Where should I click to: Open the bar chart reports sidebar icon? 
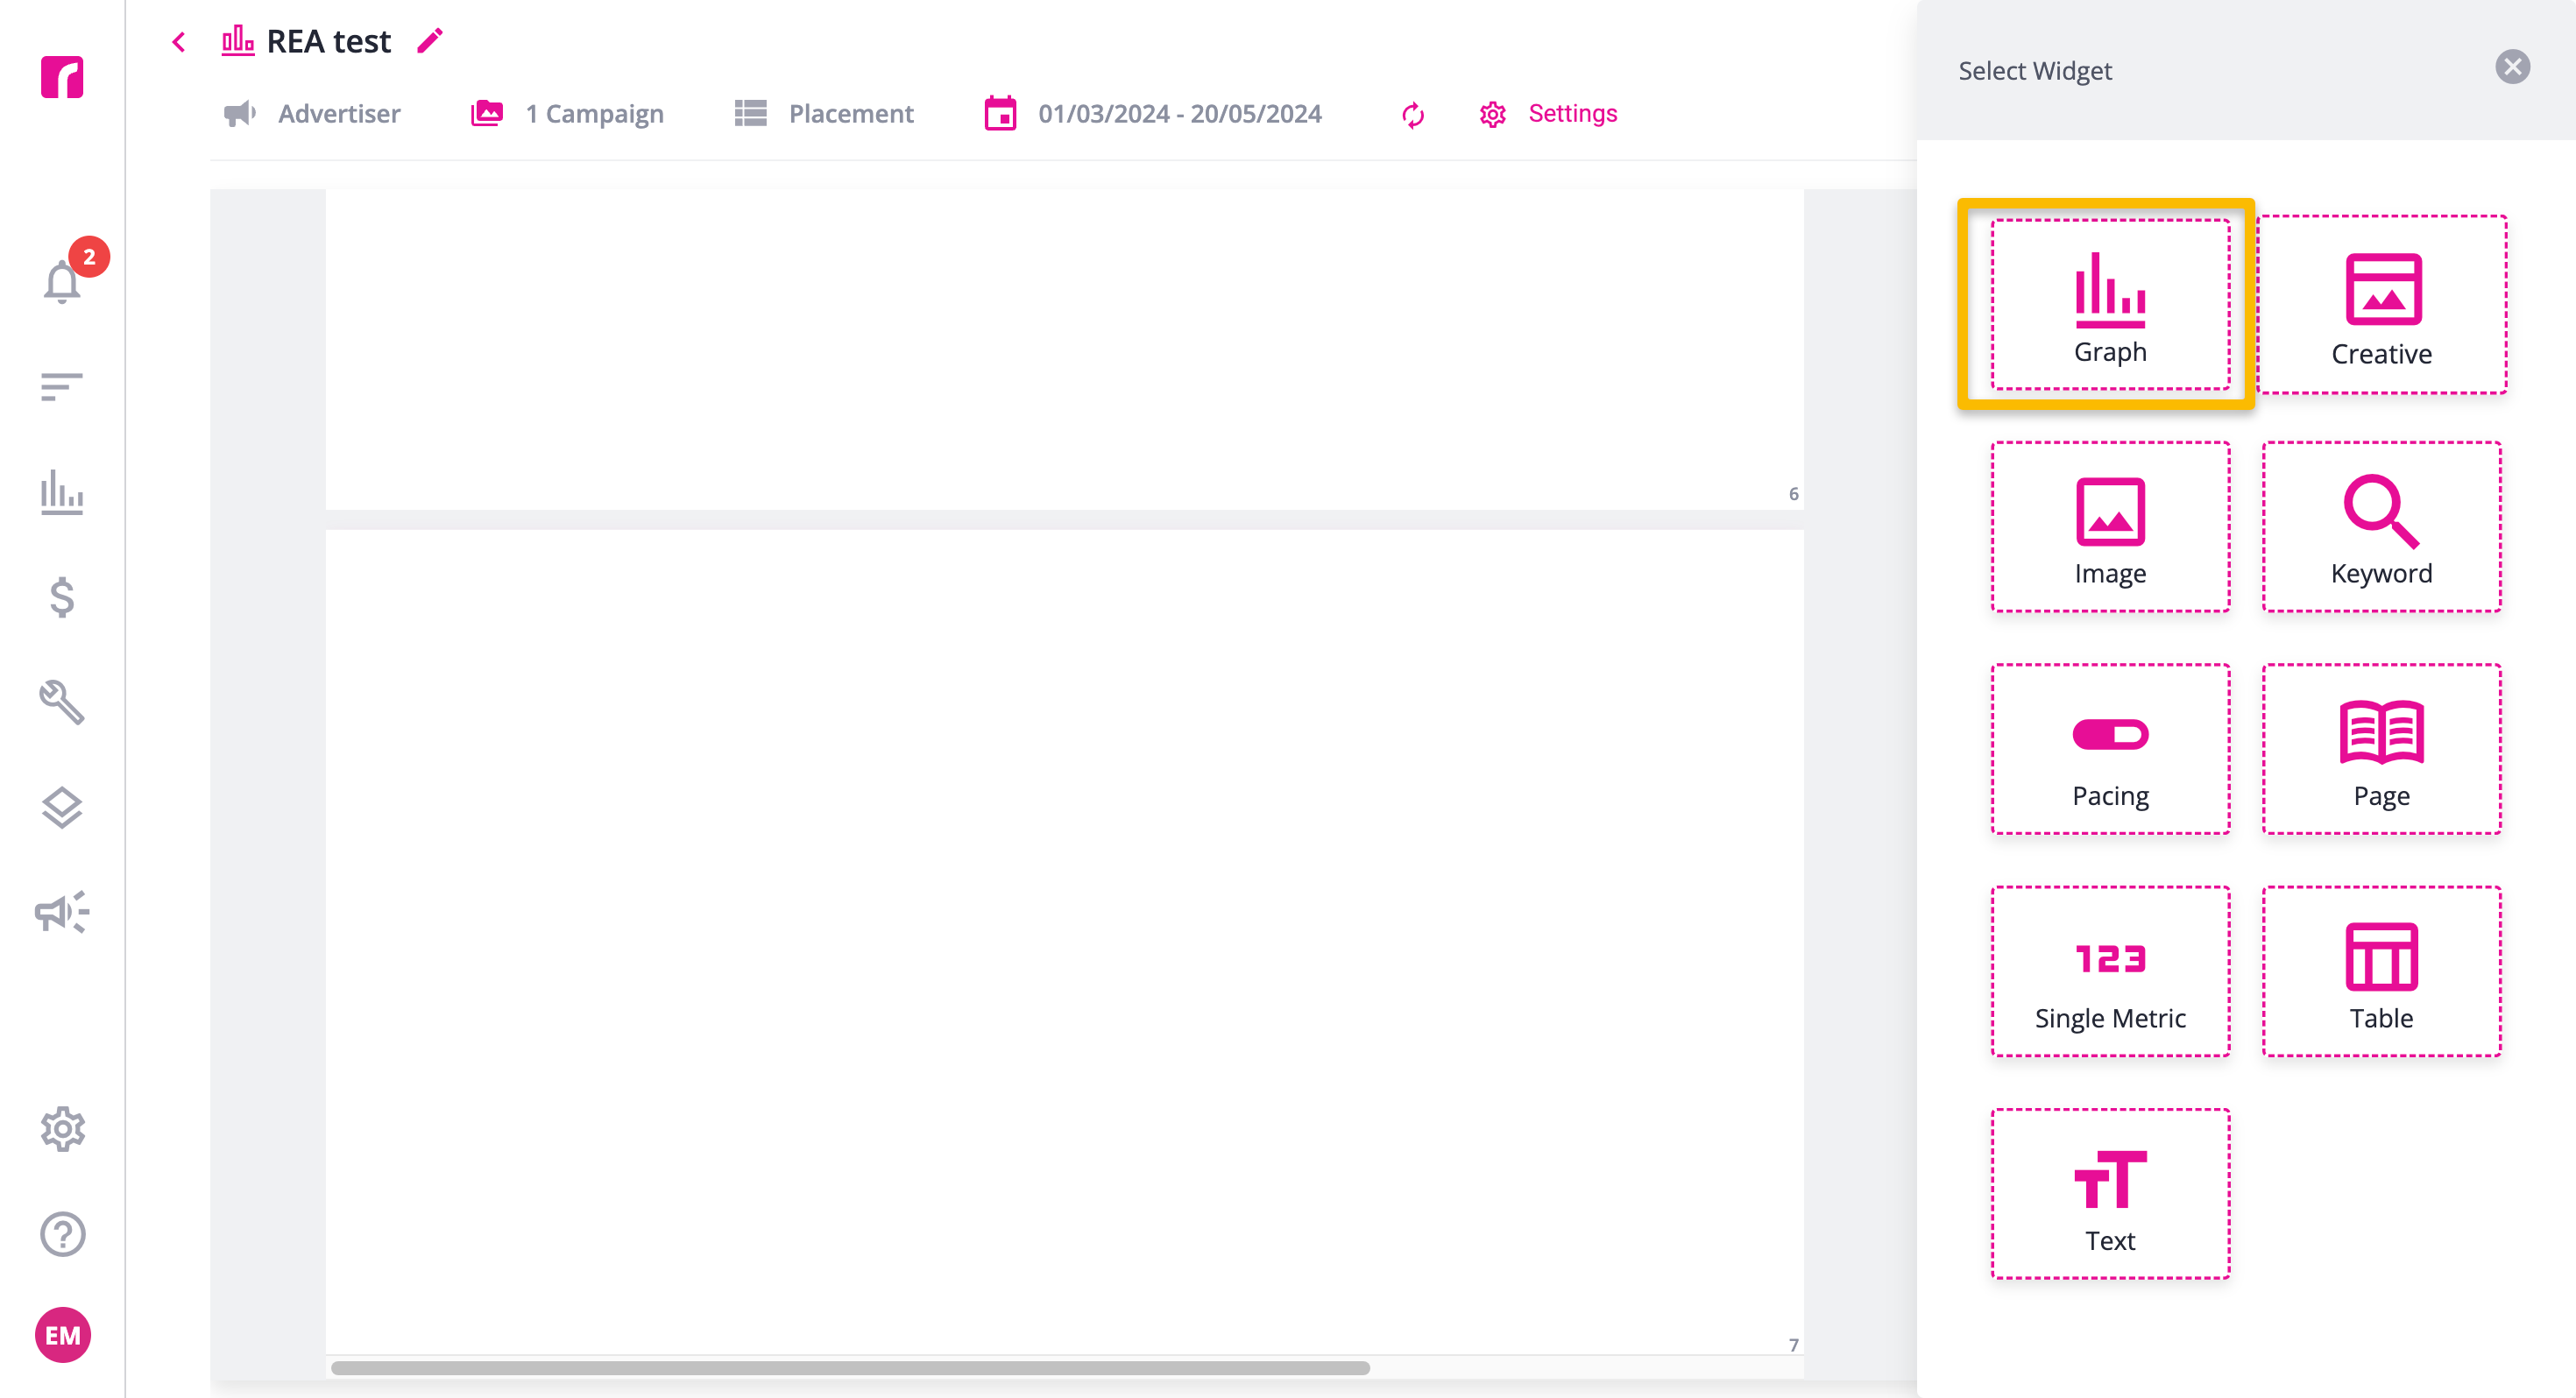[x=62, y=492]
